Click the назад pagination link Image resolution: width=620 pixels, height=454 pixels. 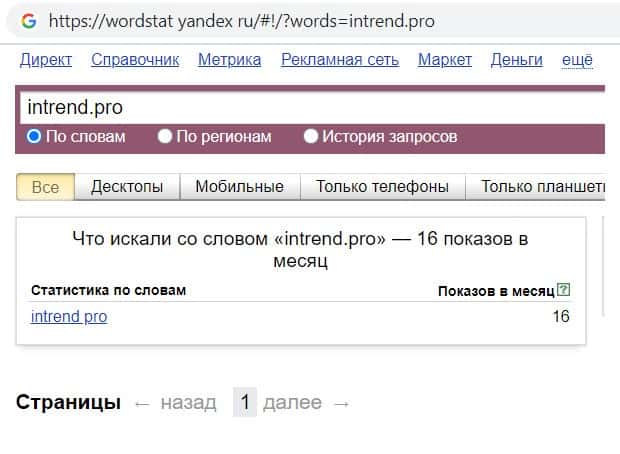(189, 403)
